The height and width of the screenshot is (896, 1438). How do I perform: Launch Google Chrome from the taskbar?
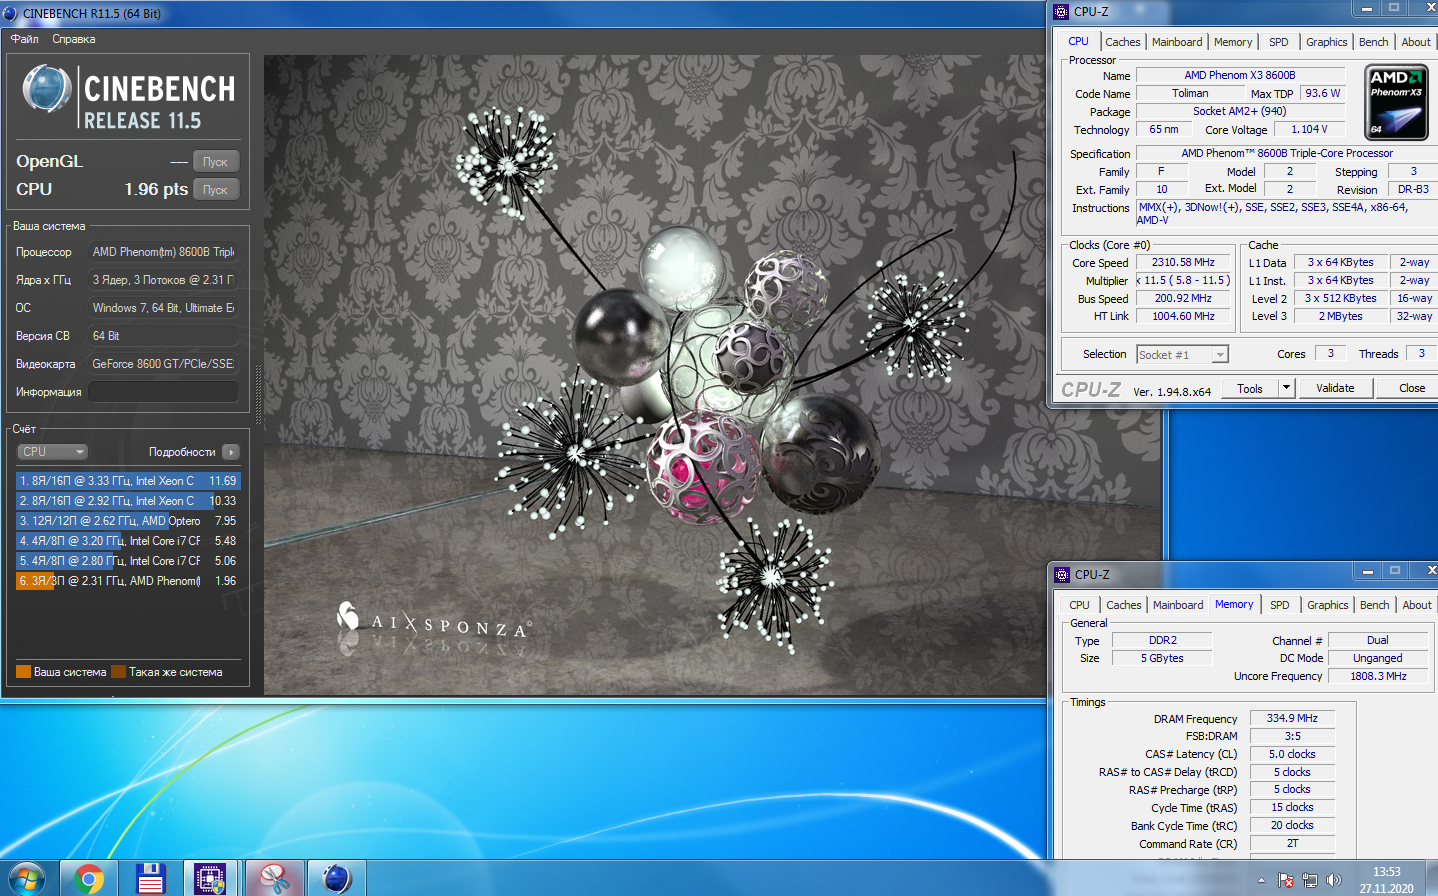89,879
